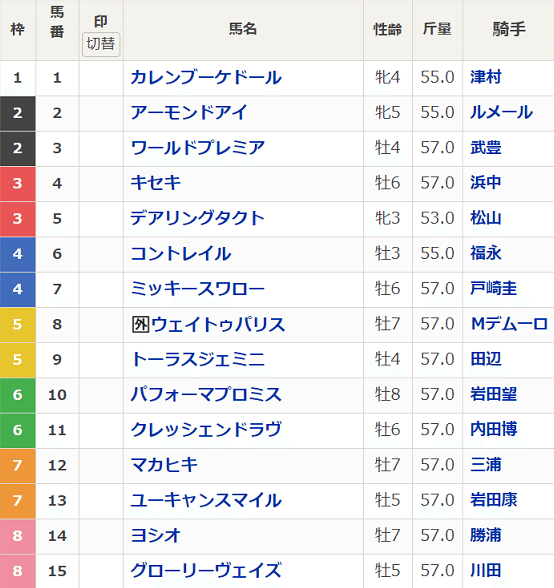Click the 馬名 column header

click(243, 29)
